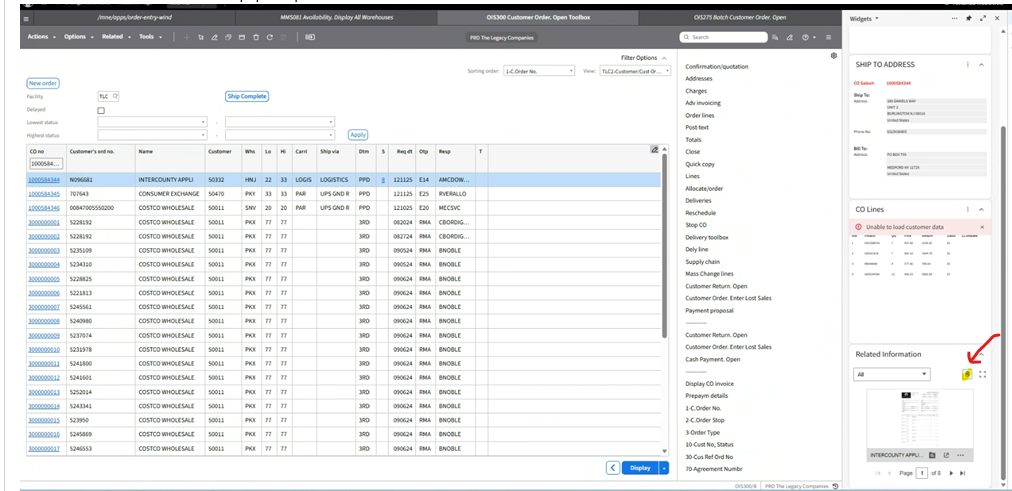
Task: Click the document search icon on INTERCOUNTY thumbnail
Action: point(933,455)
